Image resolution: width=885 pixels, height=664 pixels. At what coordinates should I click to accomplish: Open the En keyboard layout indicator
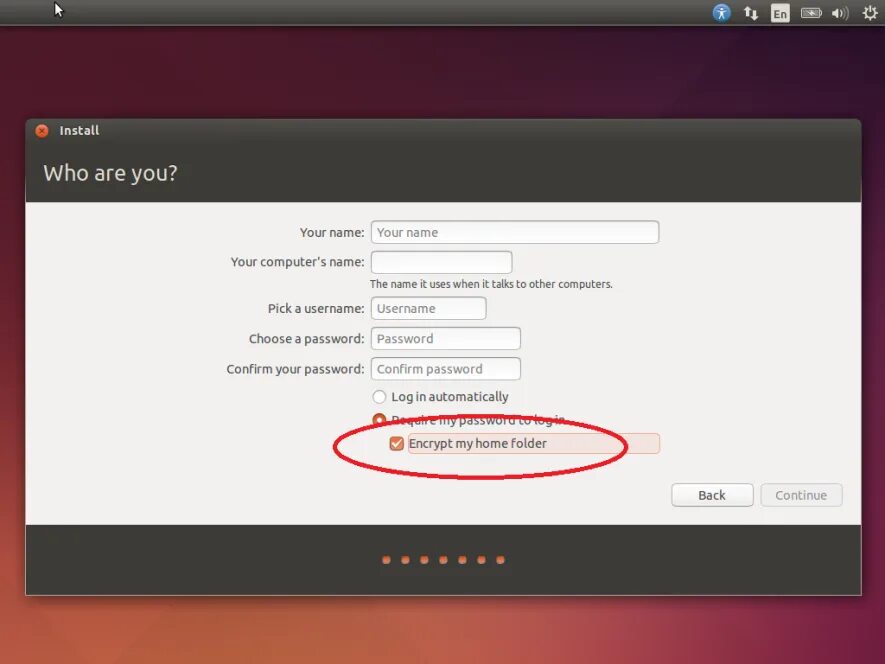(x=780, y=13)
